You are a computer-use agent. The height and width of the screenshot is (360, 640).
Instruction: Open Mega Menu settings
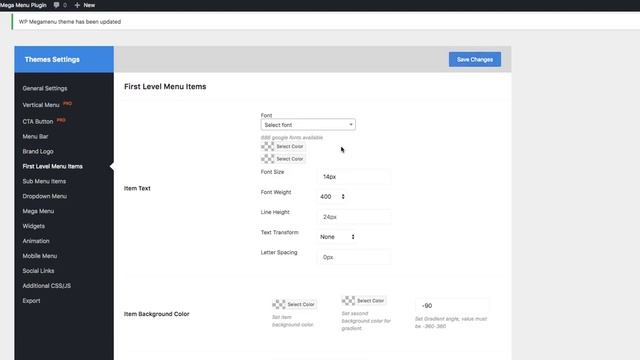tap(38, 211)
